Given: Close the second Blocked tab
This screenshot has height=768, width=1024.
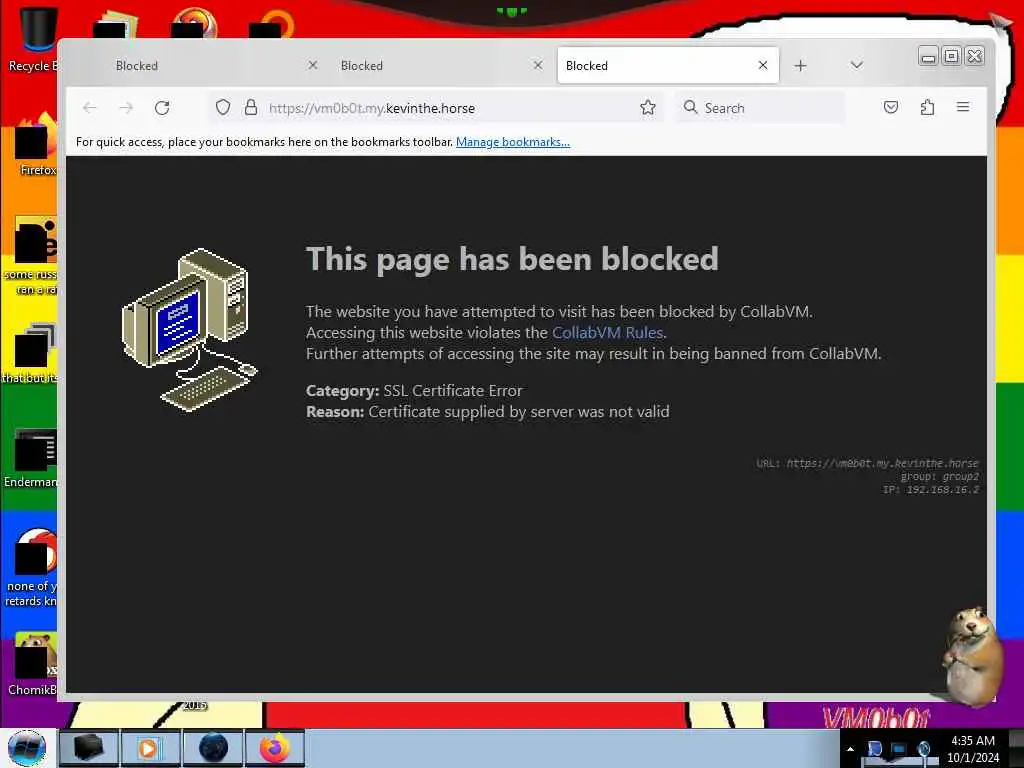Looking at the screenshot, I should coord(538,65).
